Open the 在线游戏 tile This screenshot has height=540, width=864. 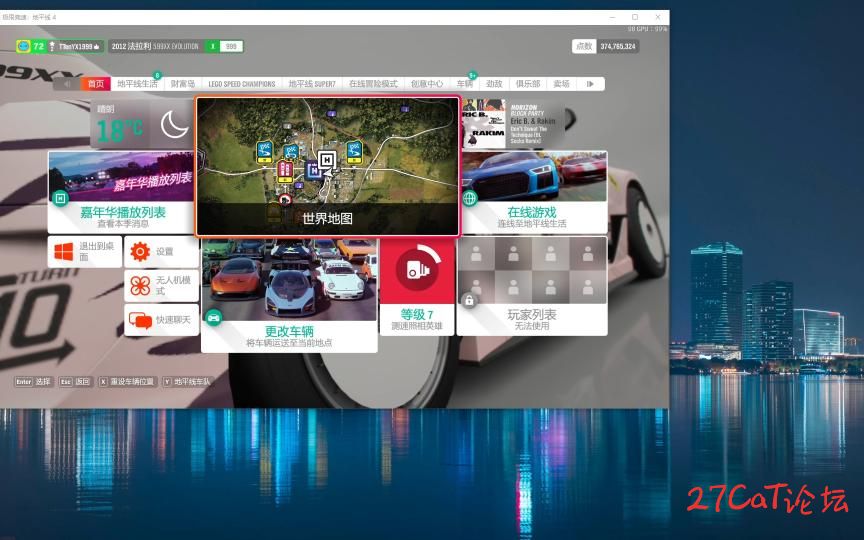(534, 192)
